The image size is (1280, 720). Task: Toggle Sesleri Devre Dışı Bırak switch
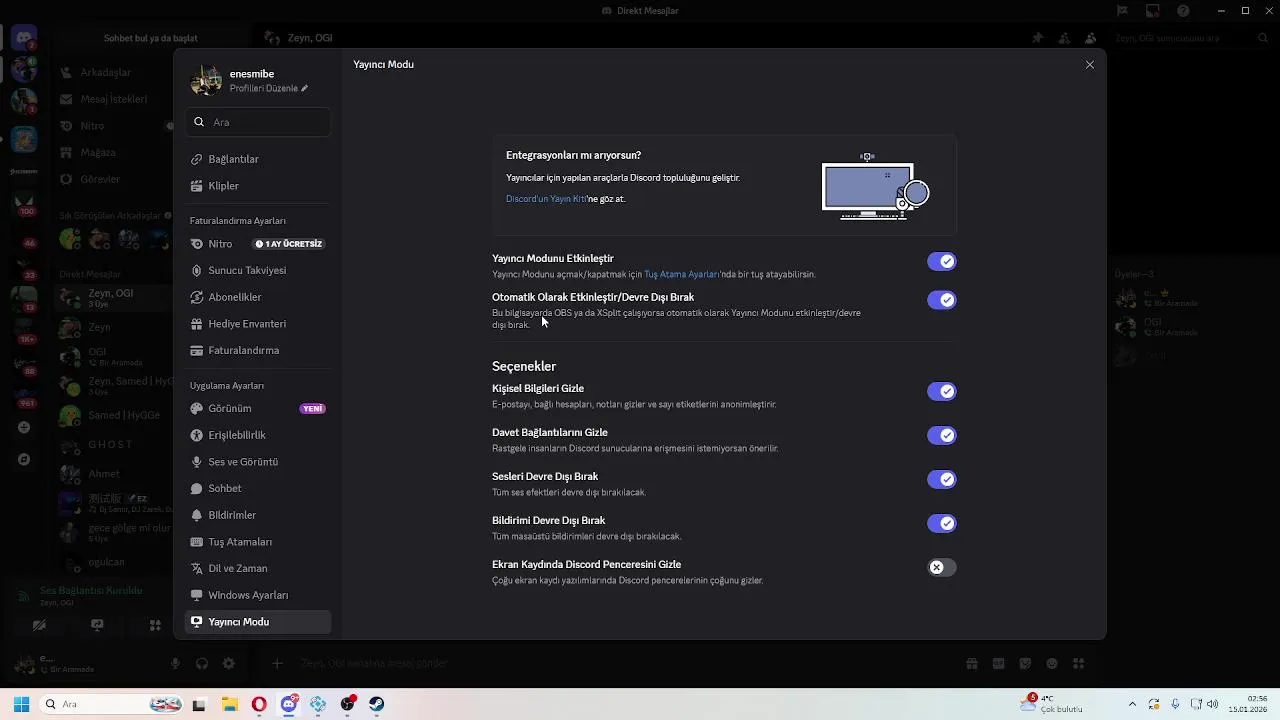942,479
